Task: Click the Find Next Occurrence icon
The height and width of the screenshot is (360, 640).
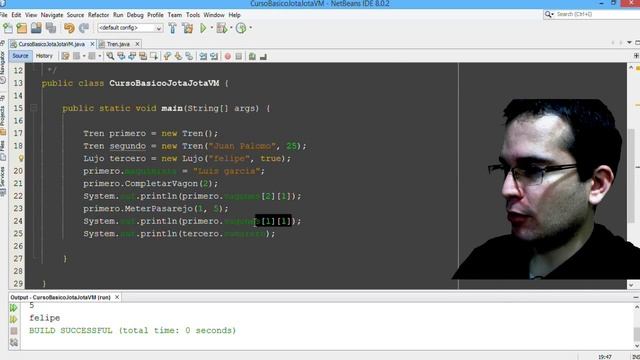Action: tap(132, 56)
